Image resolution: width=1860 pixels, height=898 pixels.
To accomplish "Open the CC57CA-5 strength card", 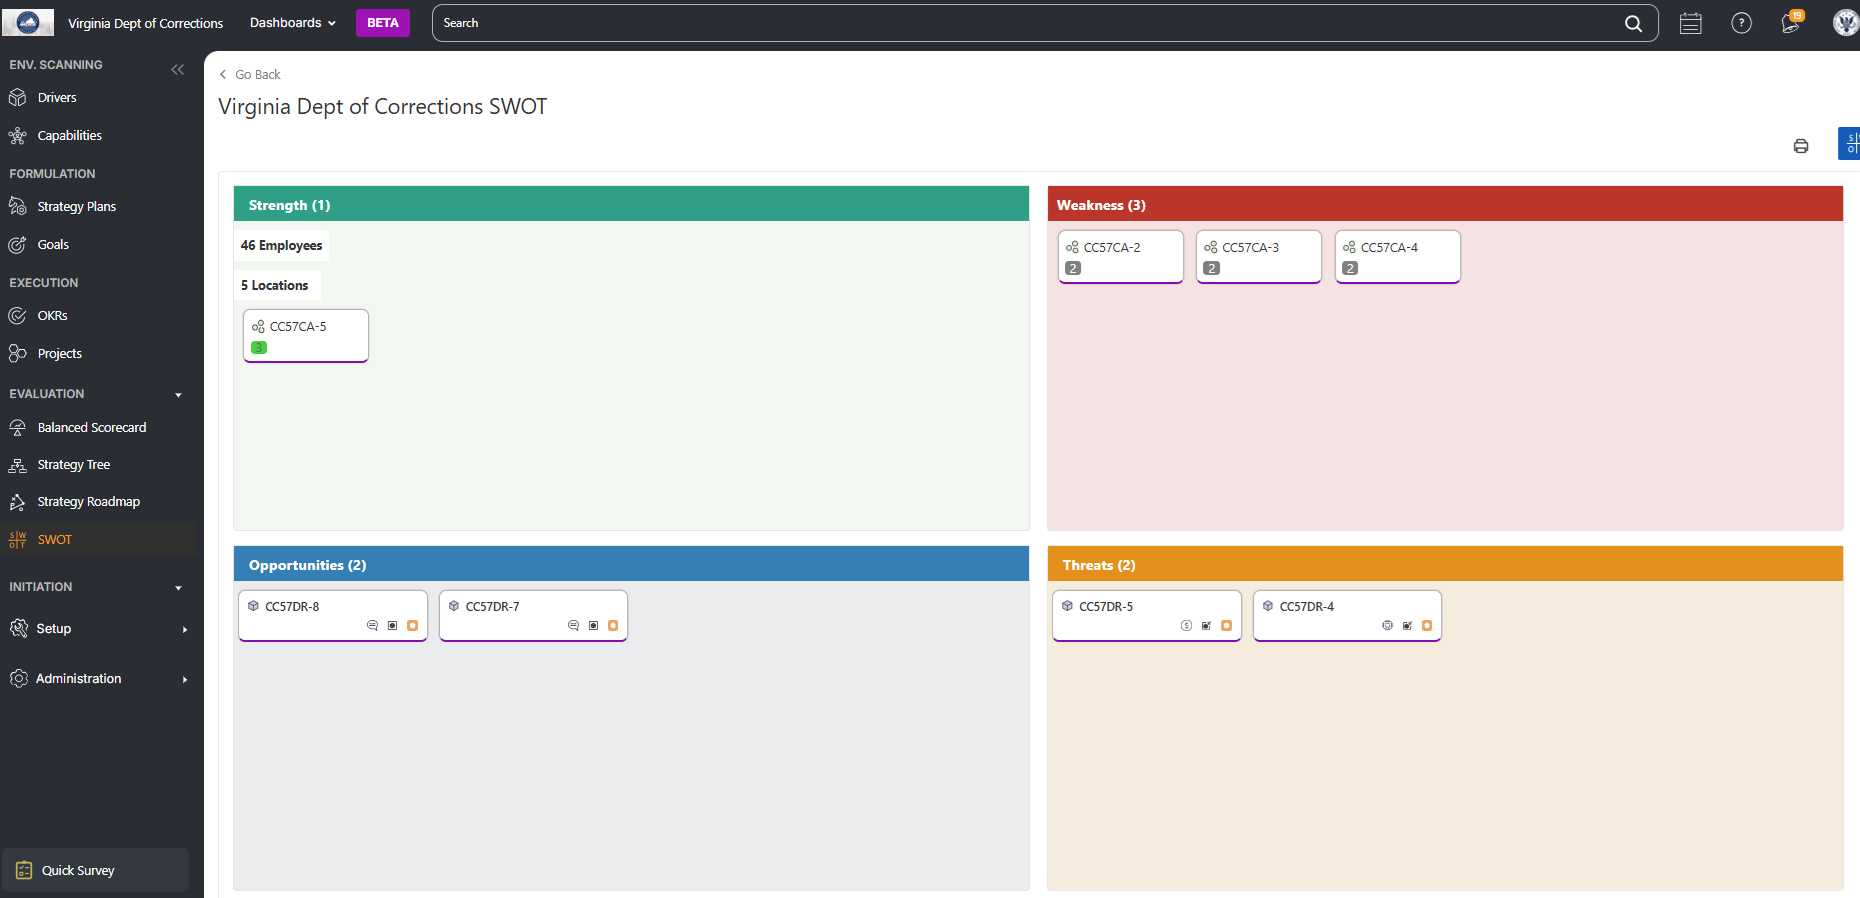I will 306,335.
